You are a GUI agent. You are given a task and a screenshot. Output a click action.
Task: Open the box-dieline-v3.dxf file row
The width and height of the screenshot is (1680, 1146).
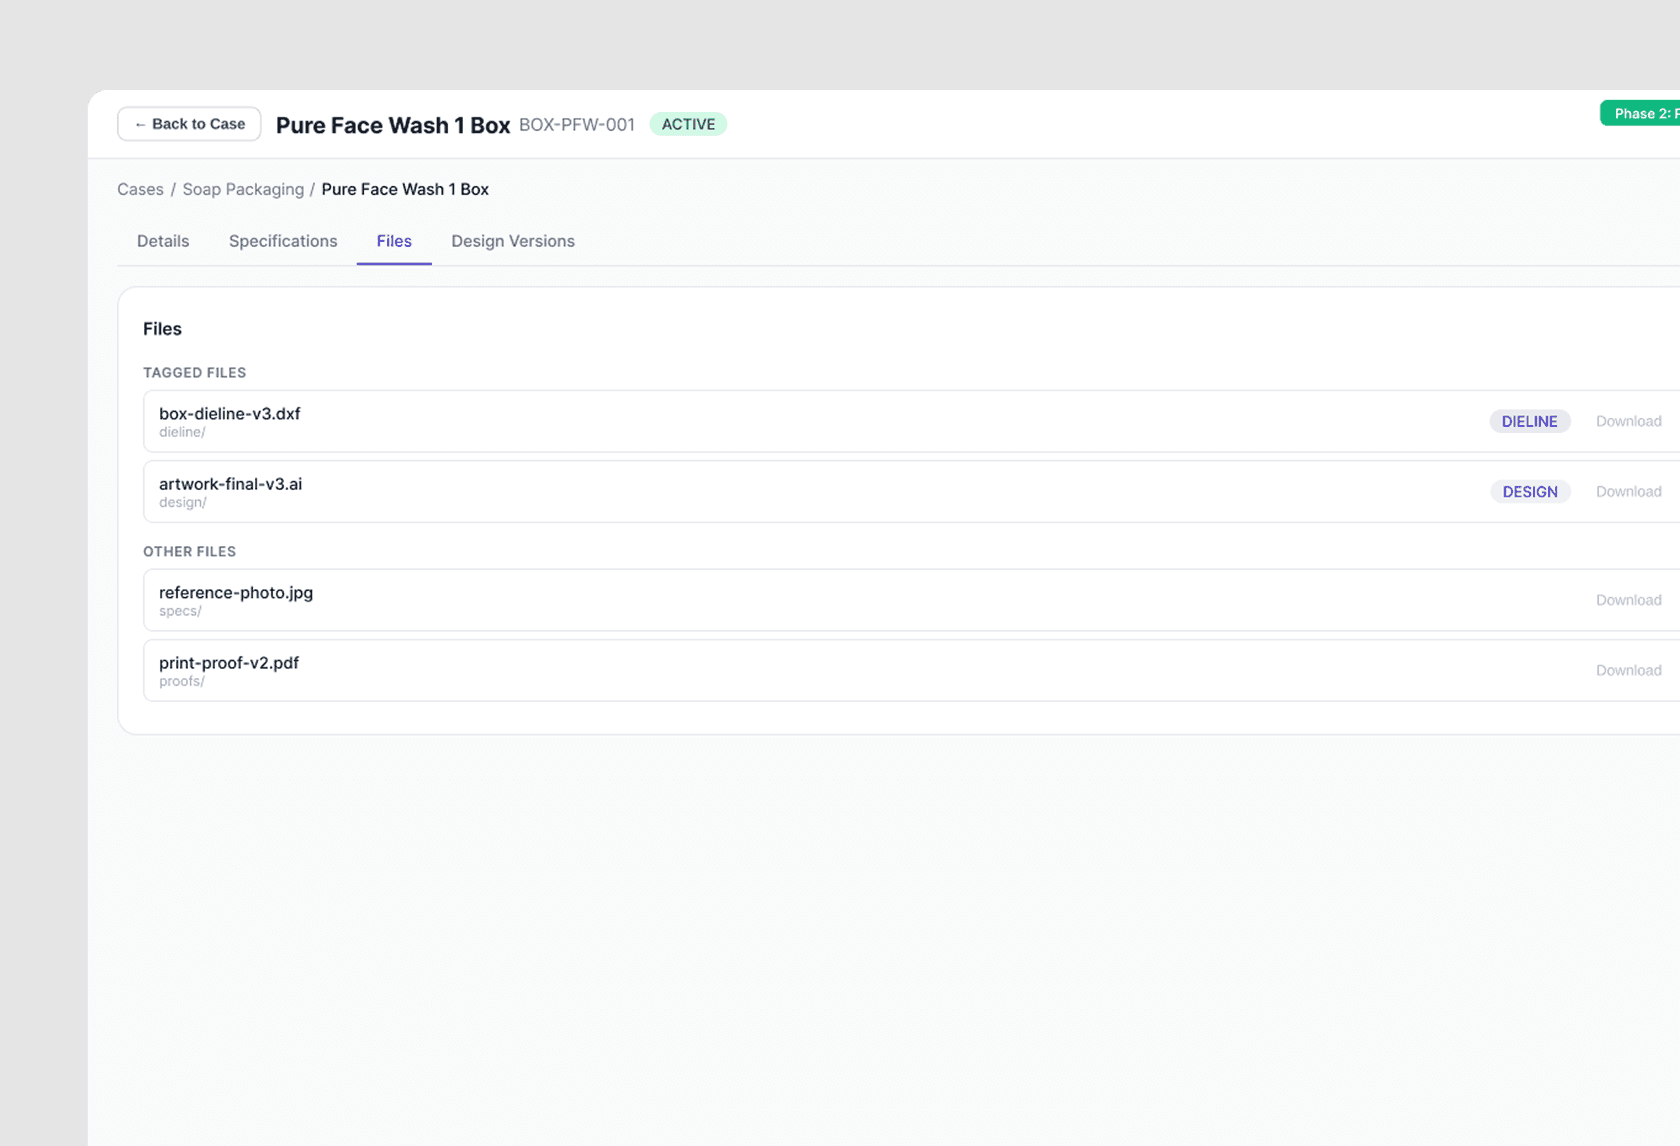[700, 421]
